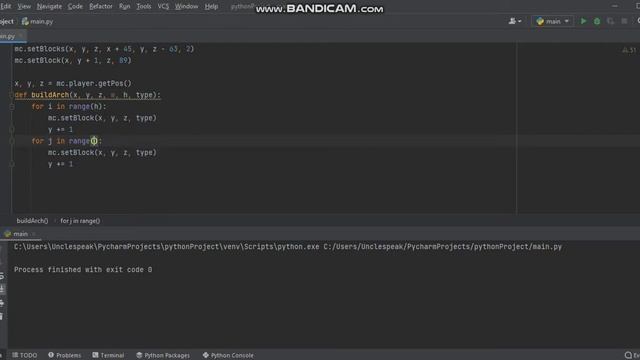
Task: Click inside the empty range() parentheses
Action: (x=94, y=141)
